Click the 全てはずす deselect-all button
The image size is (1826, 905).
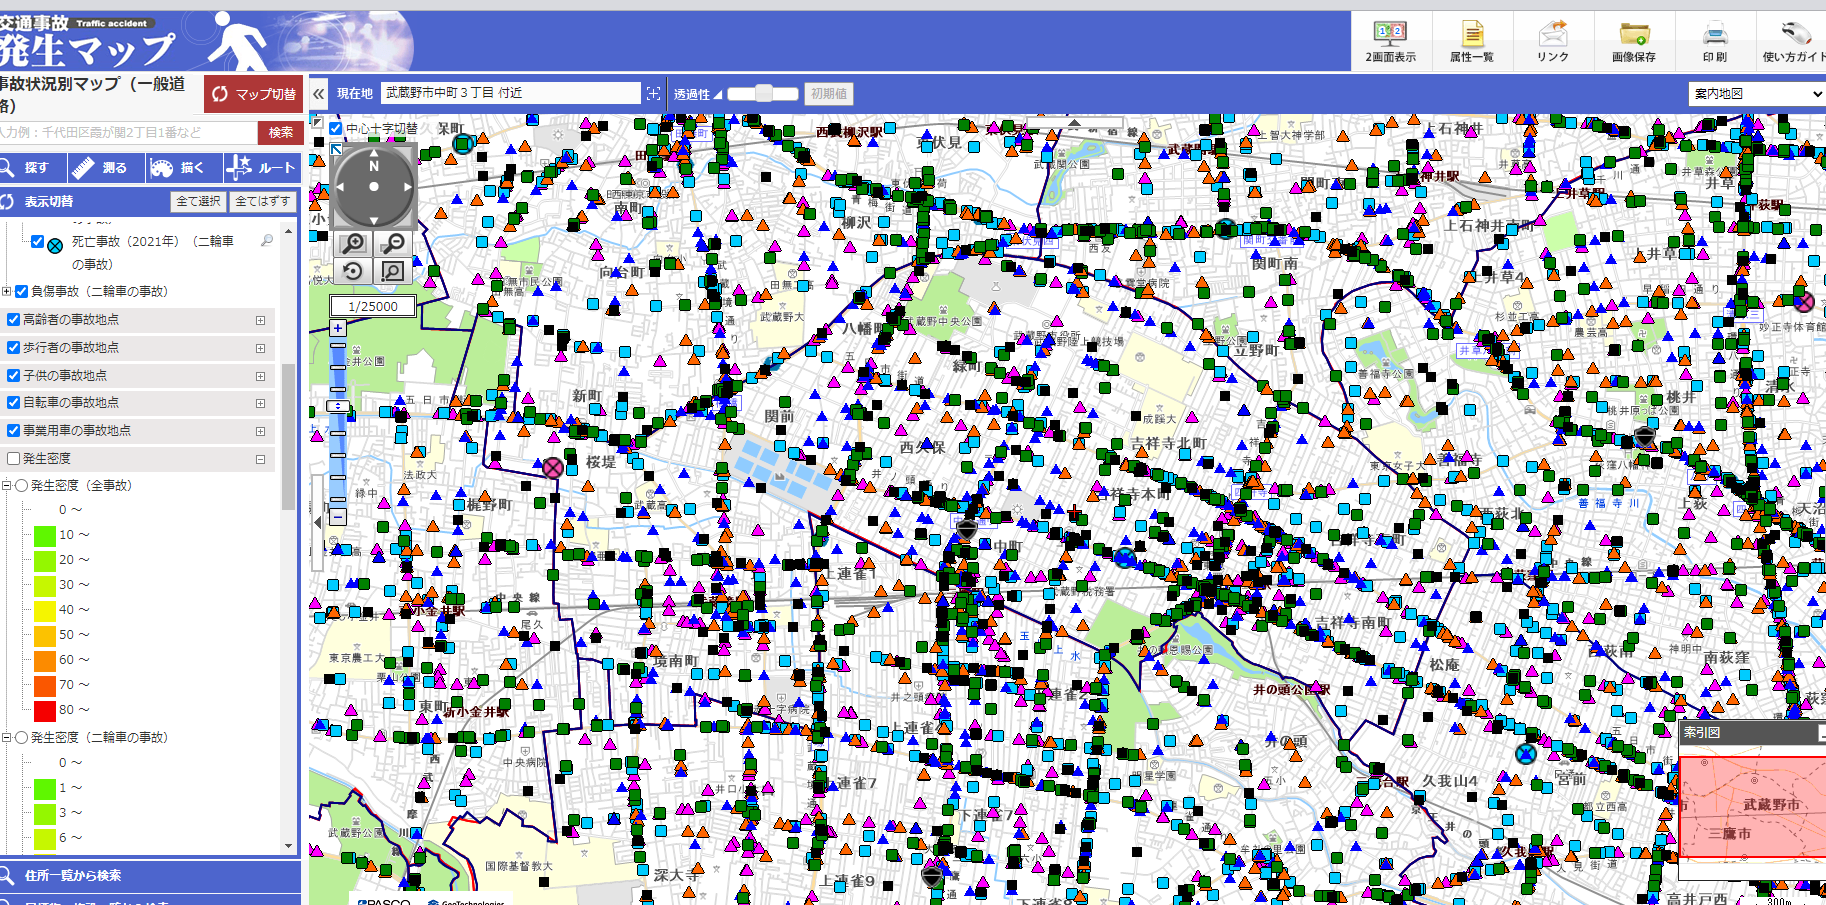click(x=262, y=201)
